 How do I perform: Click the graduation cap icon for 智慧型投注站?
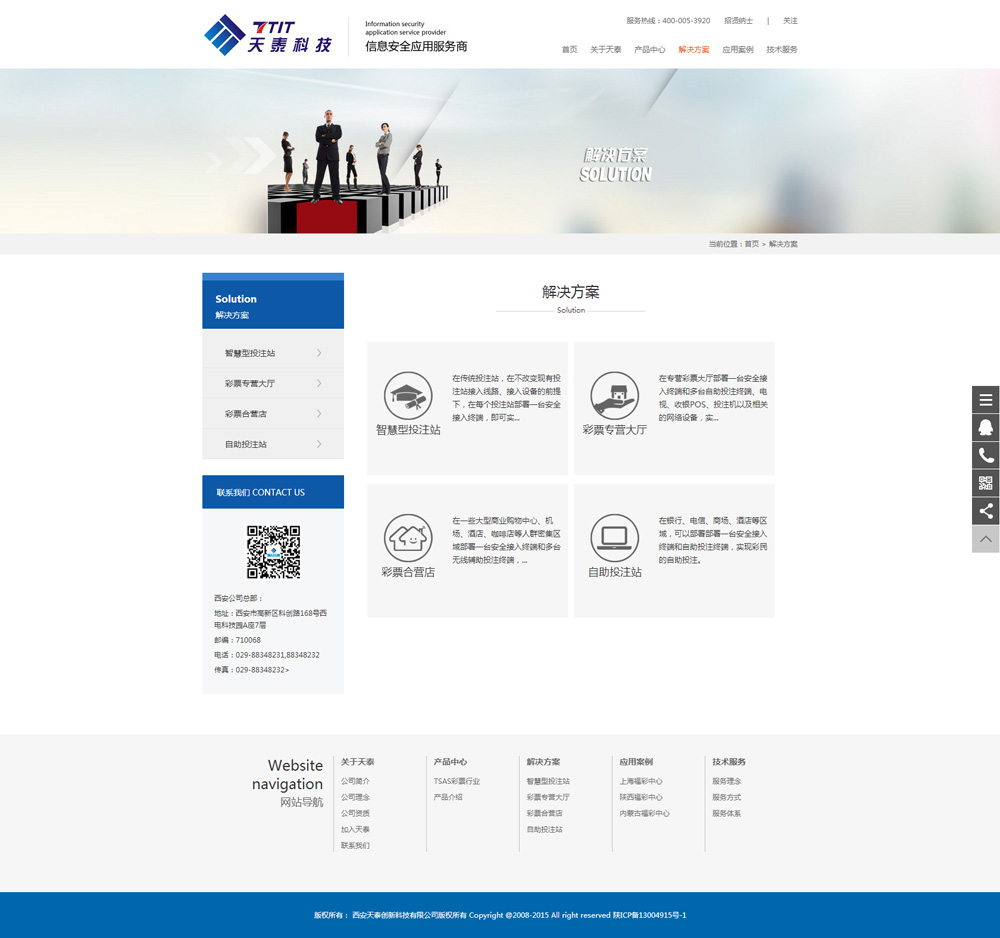[x=408, y=396]
